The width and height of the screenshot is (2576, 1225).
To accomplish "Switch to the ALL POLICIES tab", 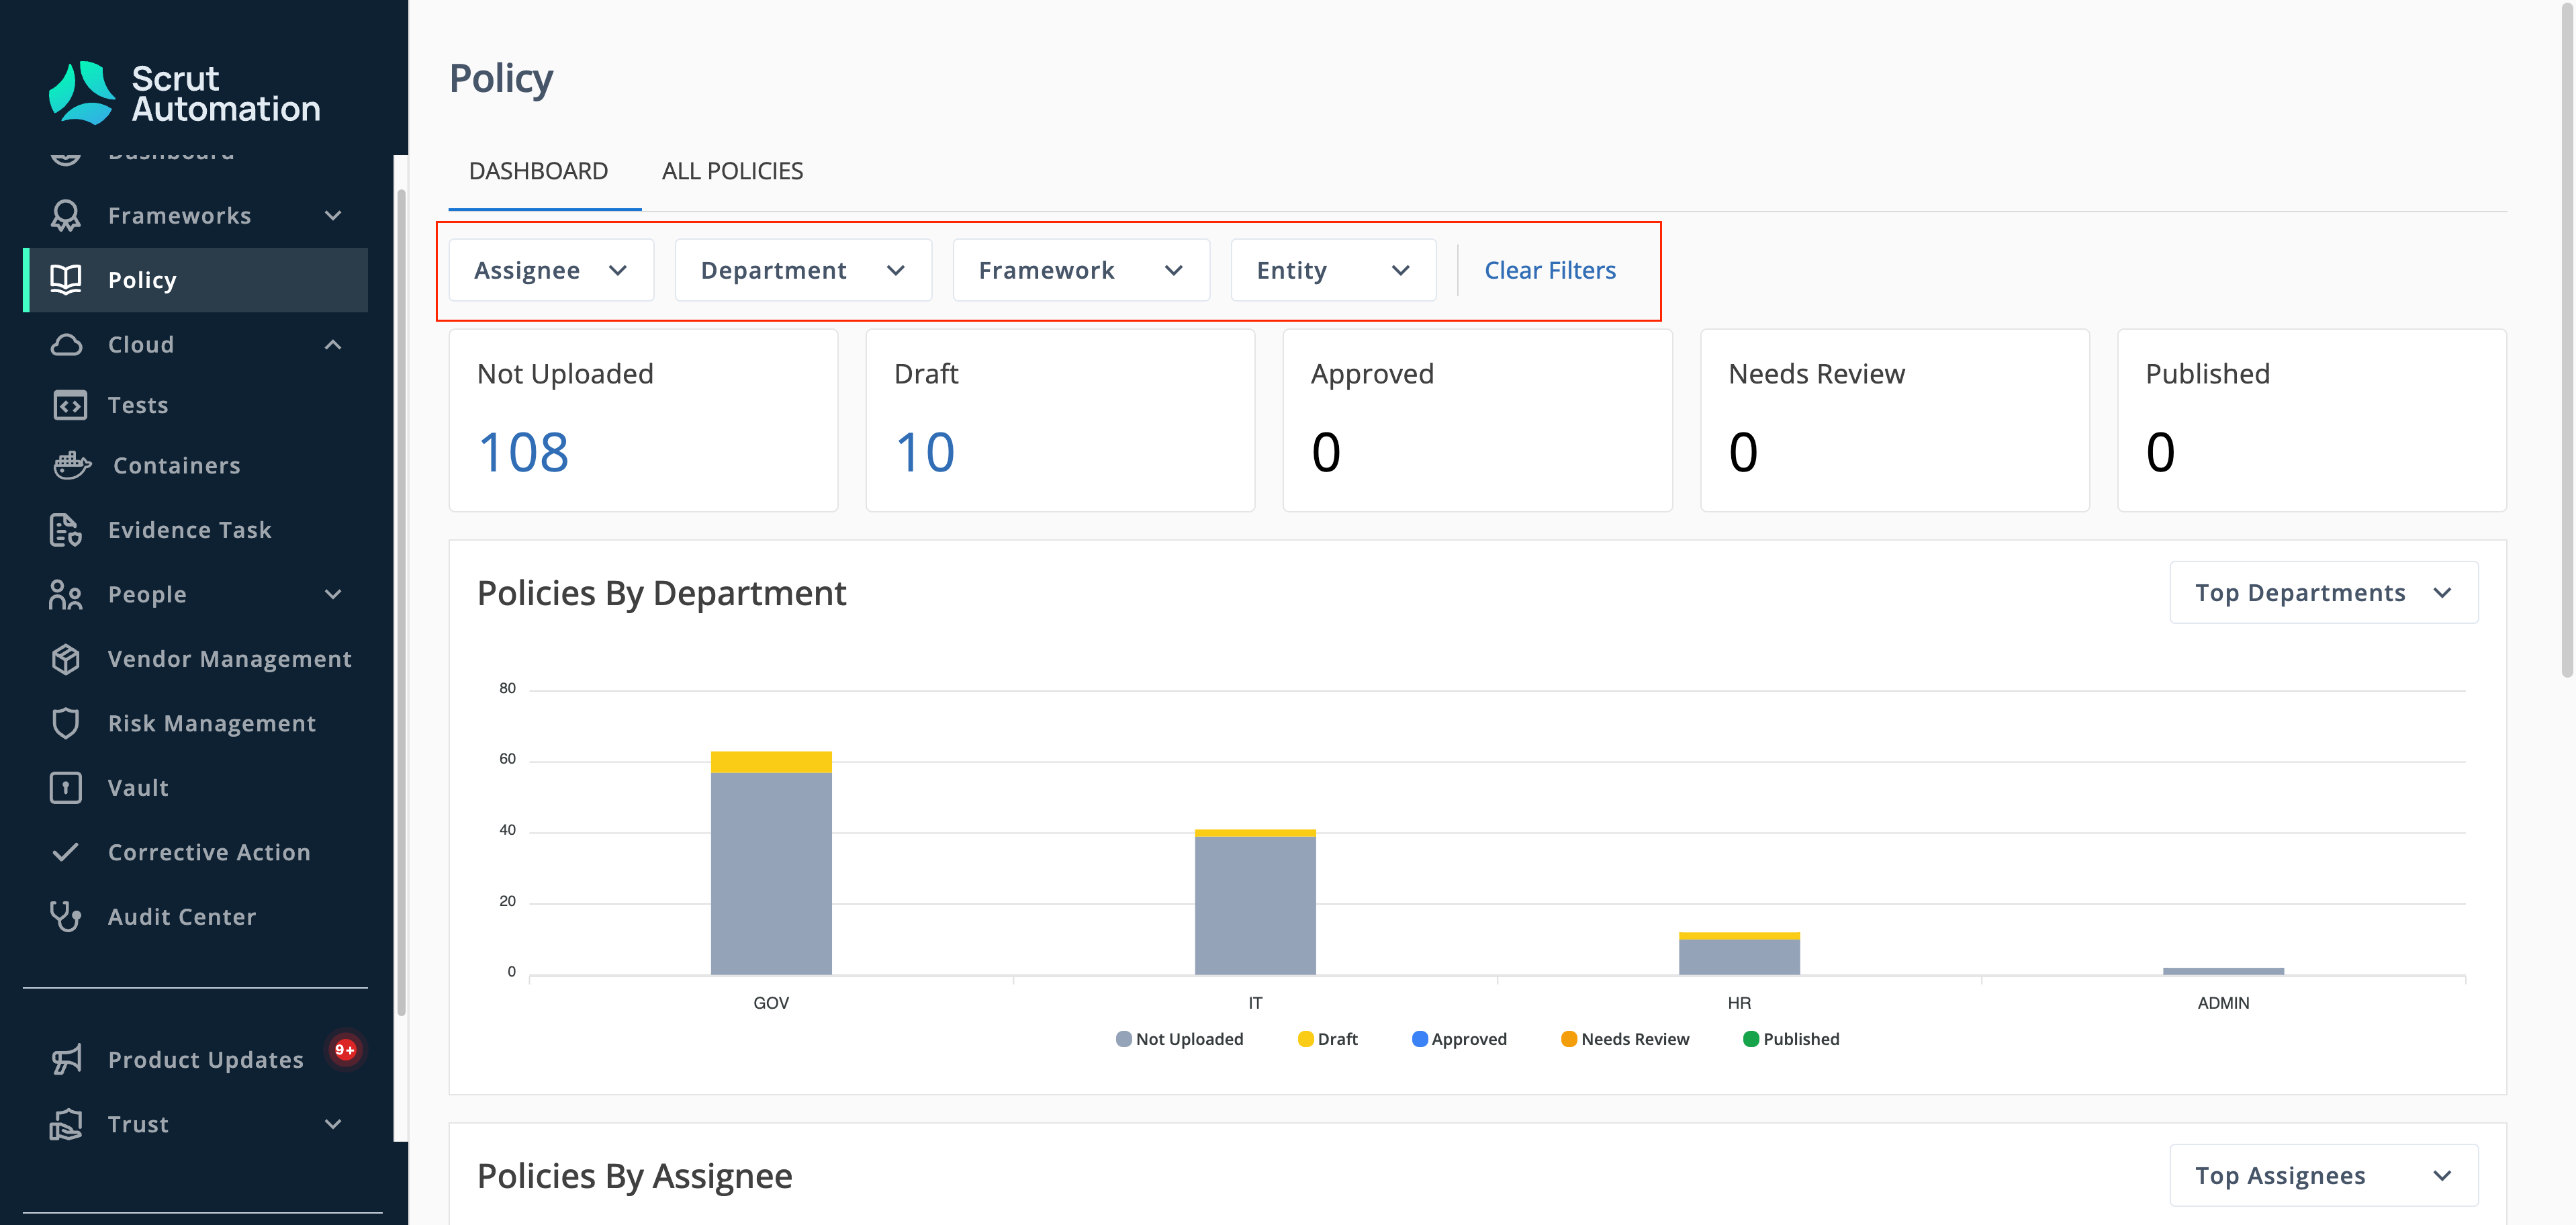I will 732,171.
